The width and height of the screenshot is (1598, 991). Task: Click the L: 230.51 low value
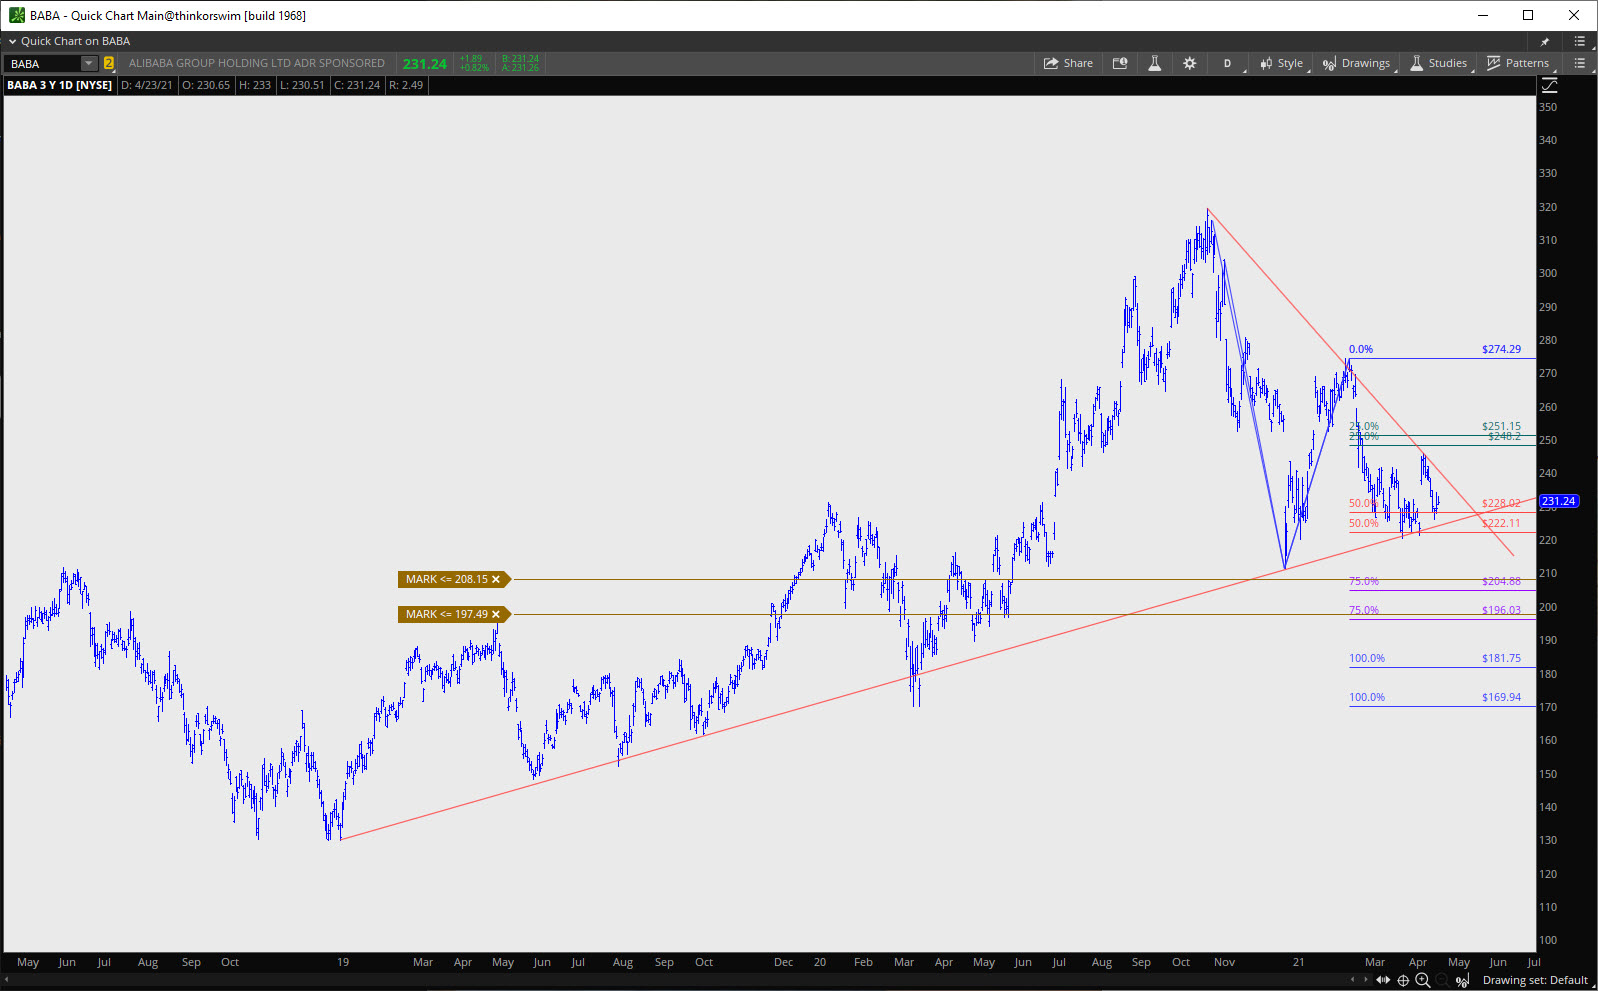tap(302, 85)
